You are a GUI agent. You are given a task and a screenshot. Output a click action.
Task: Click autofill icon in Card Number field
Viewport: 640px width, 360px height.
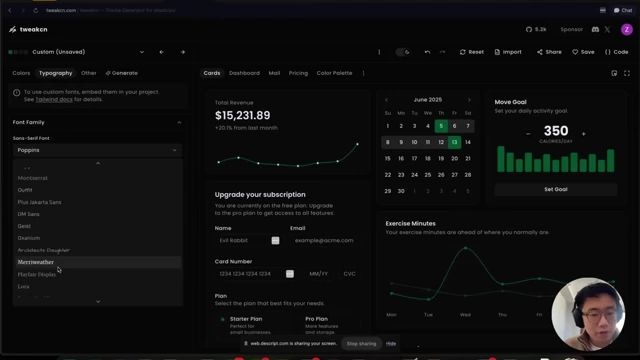[290, 274]
